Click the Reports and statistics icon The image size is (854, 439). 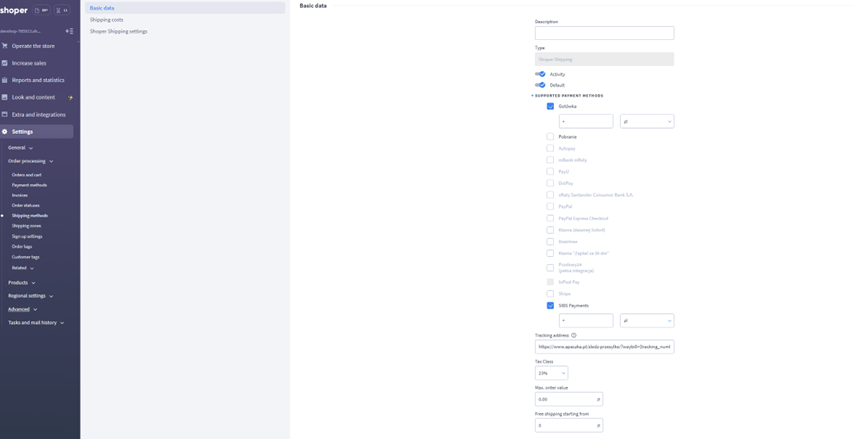pos(5,80)
